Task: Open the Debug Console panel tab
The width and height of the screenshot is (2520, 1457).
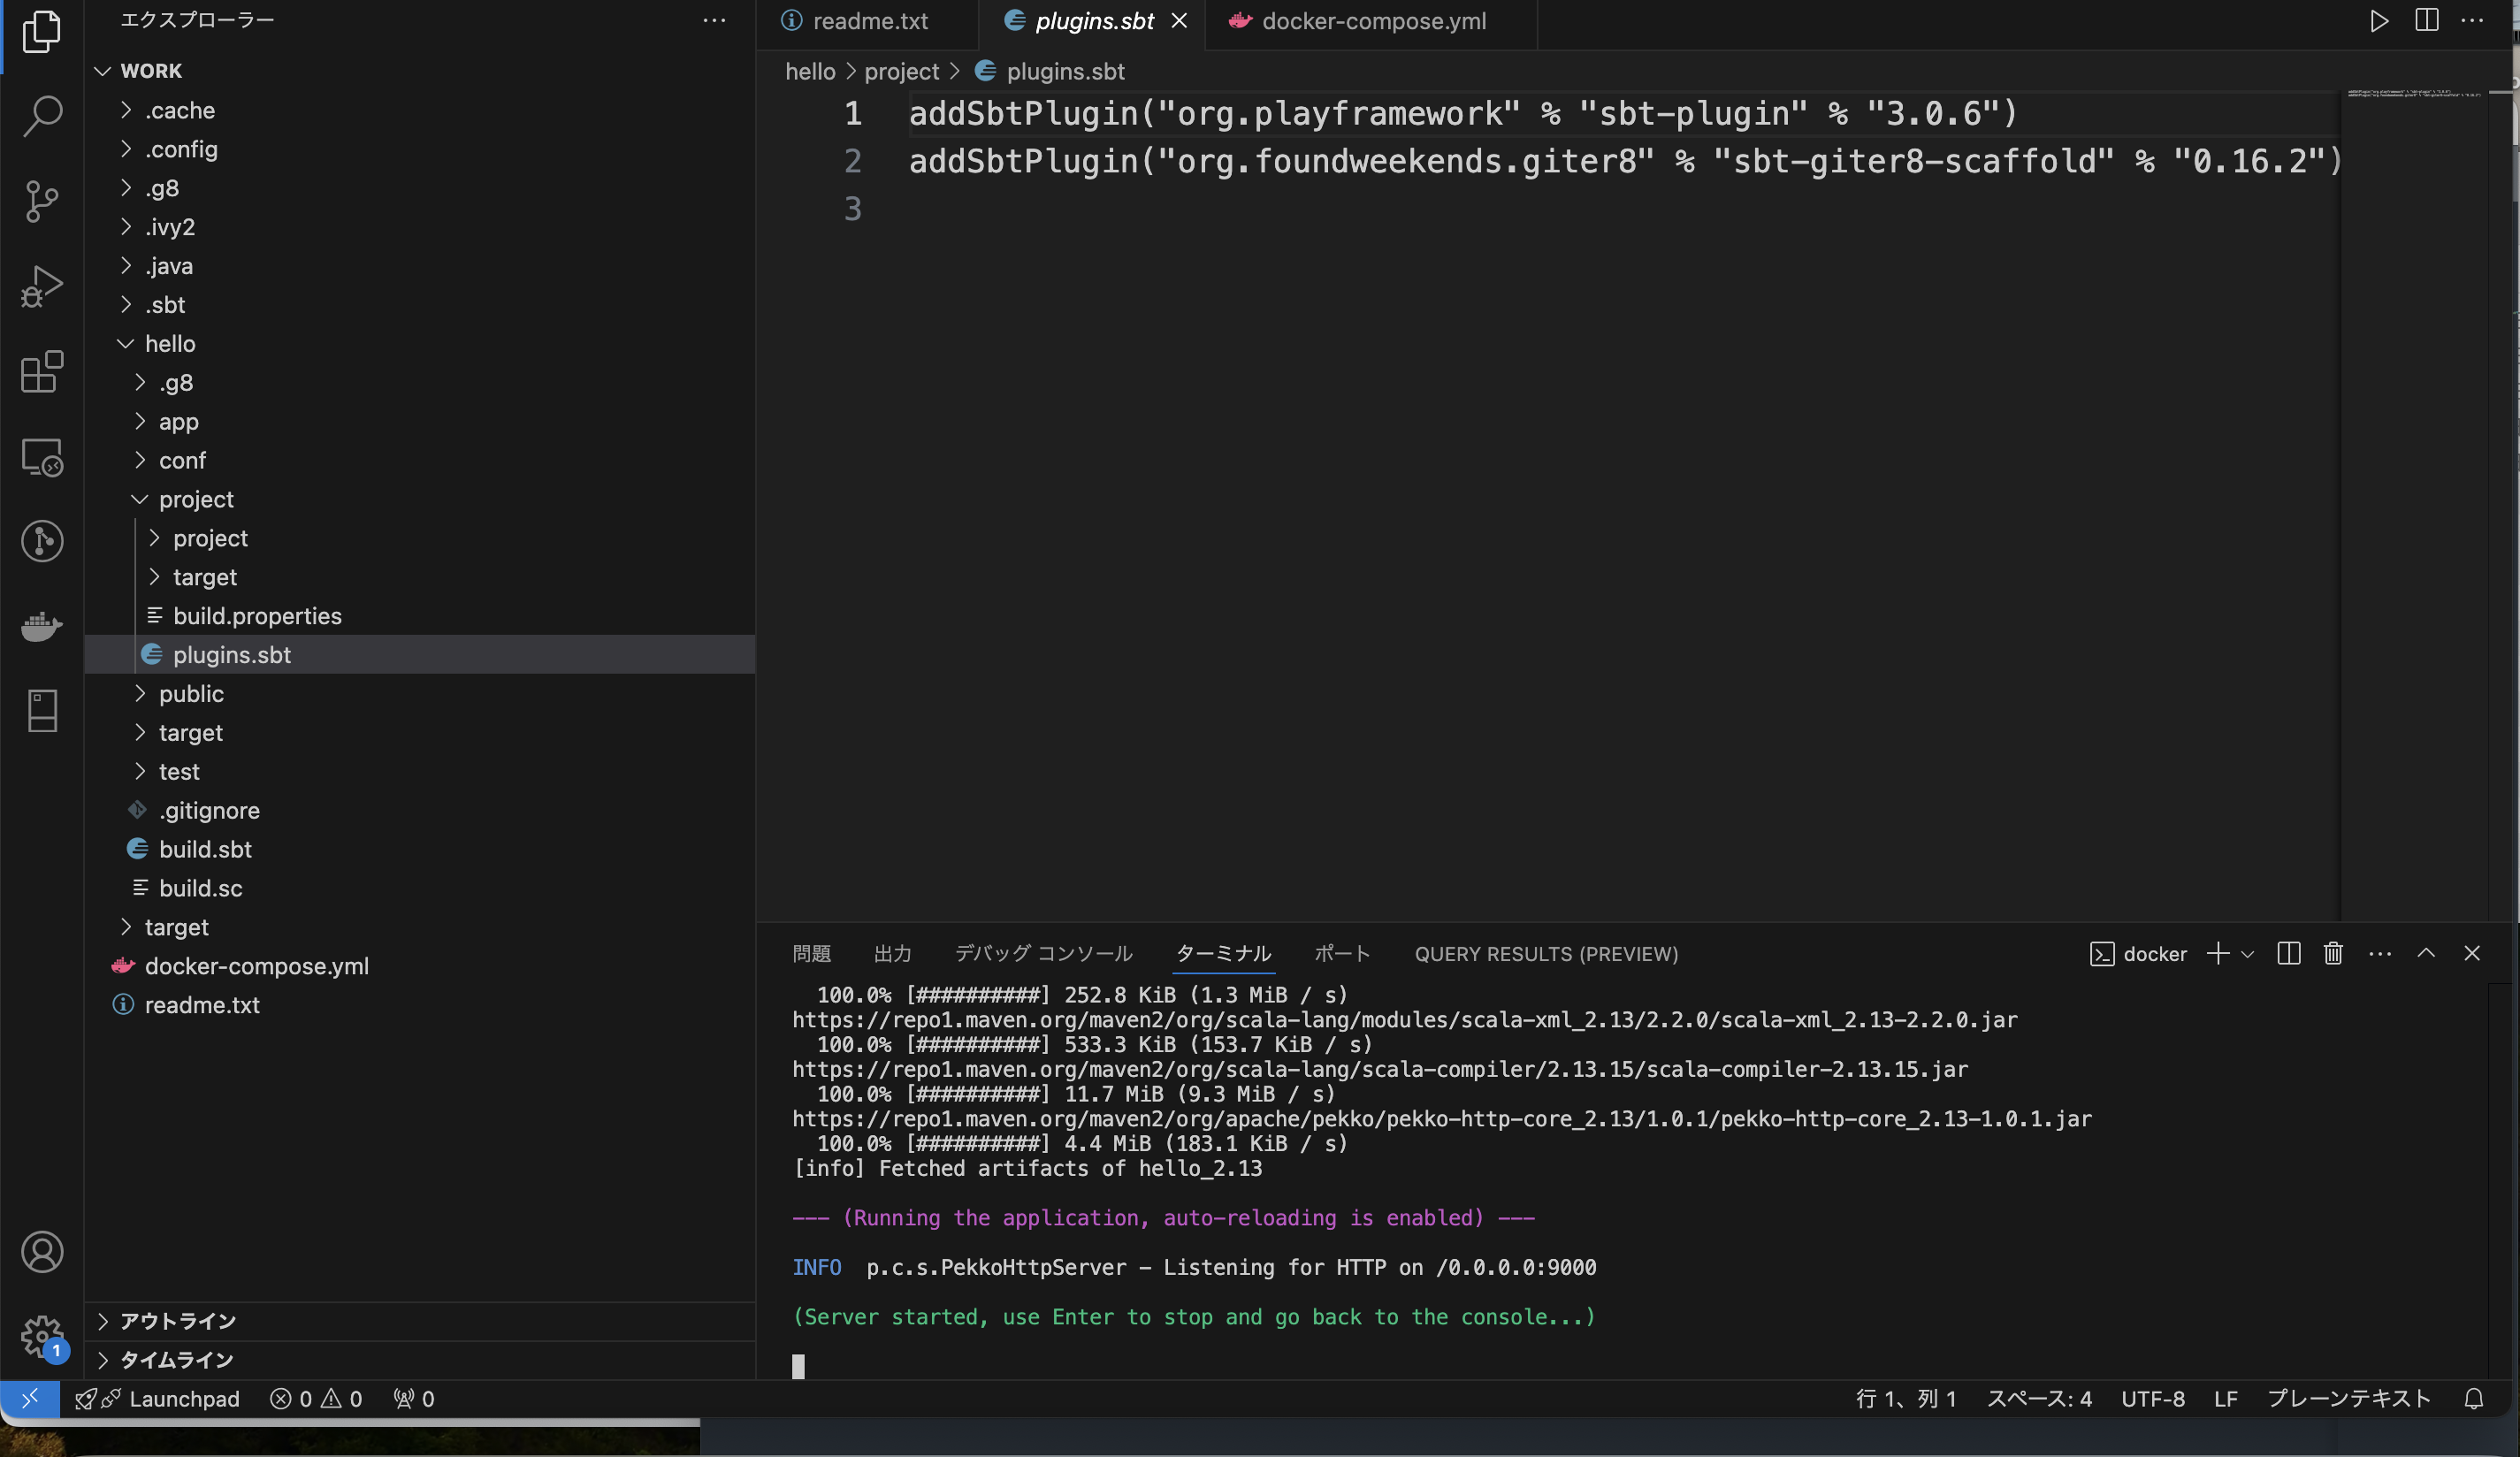Action: [x=1043, y=954]
